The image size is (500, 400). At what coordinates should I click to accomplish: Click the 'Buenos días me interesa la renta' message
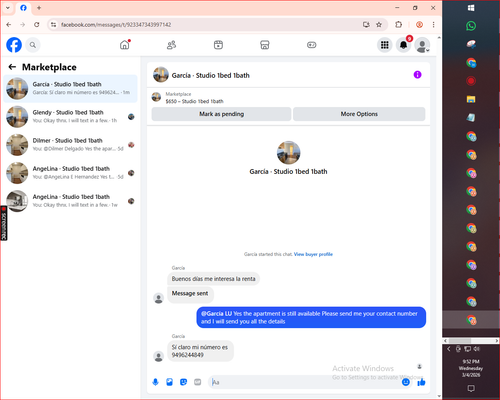coord(213,279)
